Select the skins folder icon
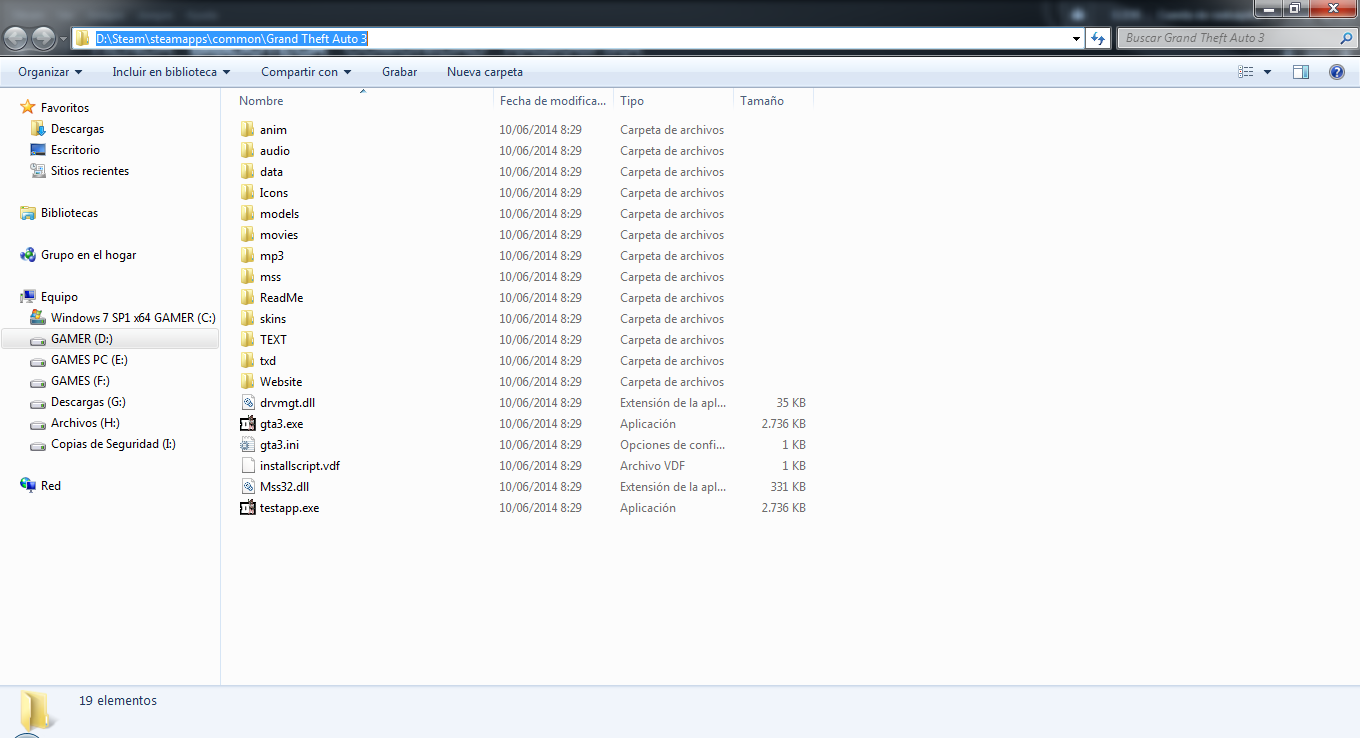The height and width of the screenshot is (738, 1360). coord(248,319)
